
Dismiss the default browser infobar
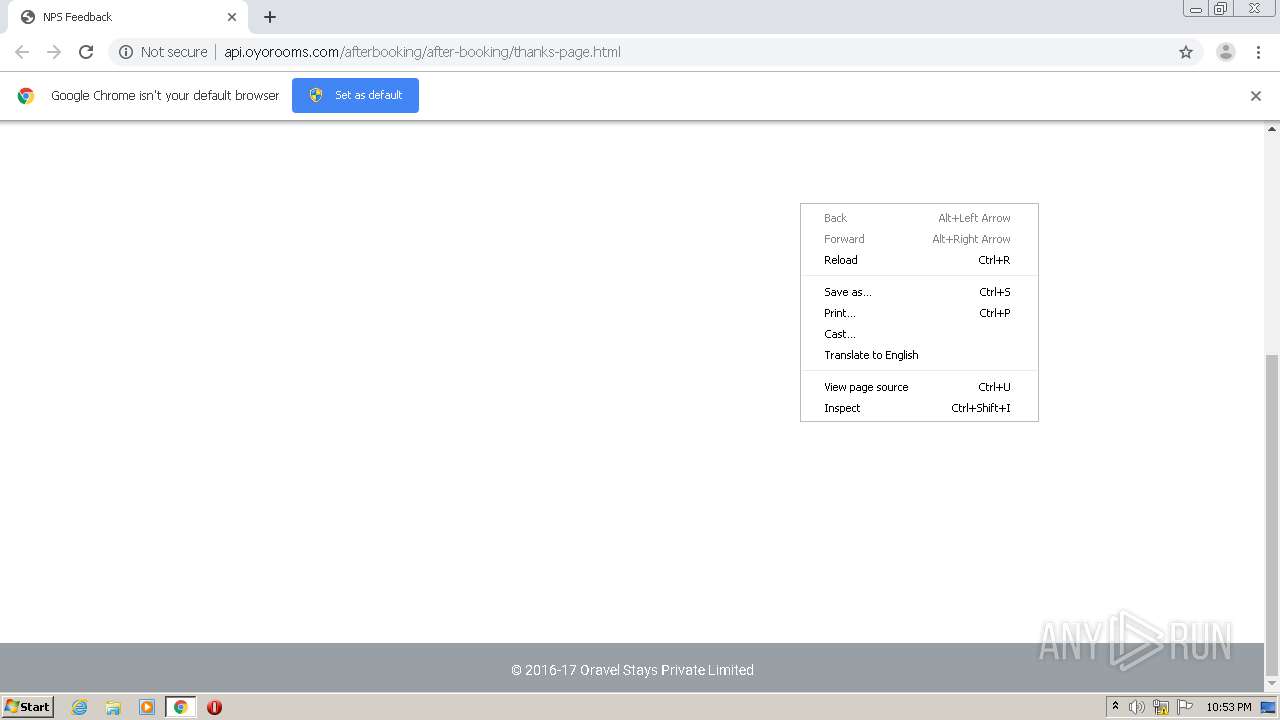point(1256,96)
